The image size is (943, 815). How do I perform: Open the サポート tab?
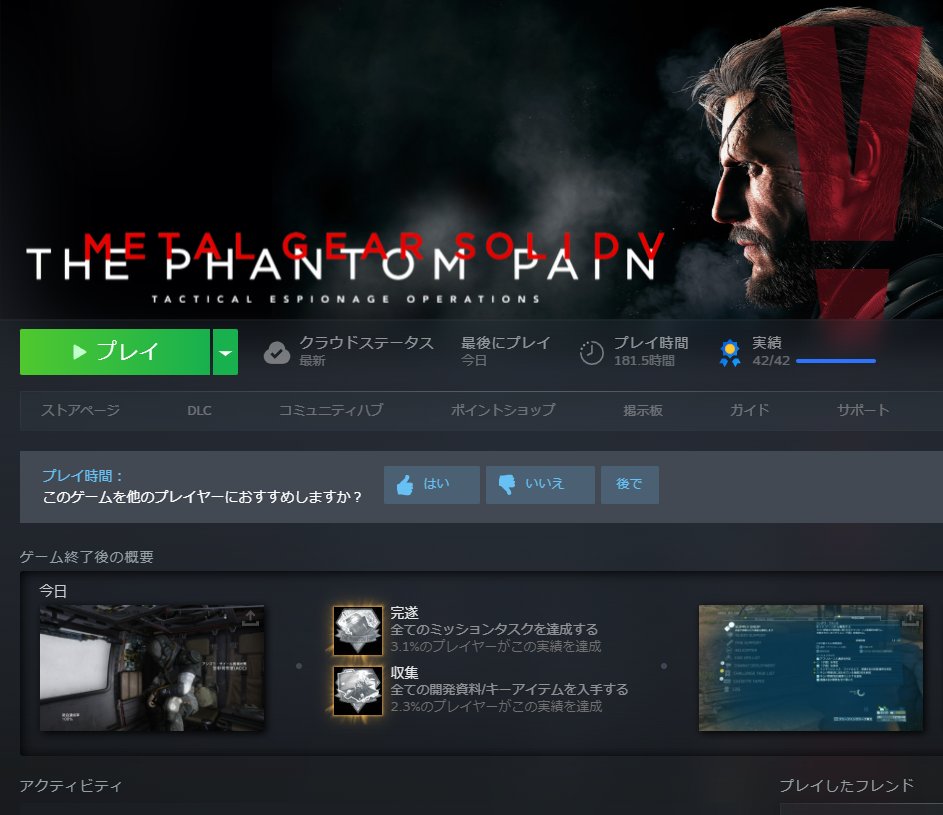(863, 410)
